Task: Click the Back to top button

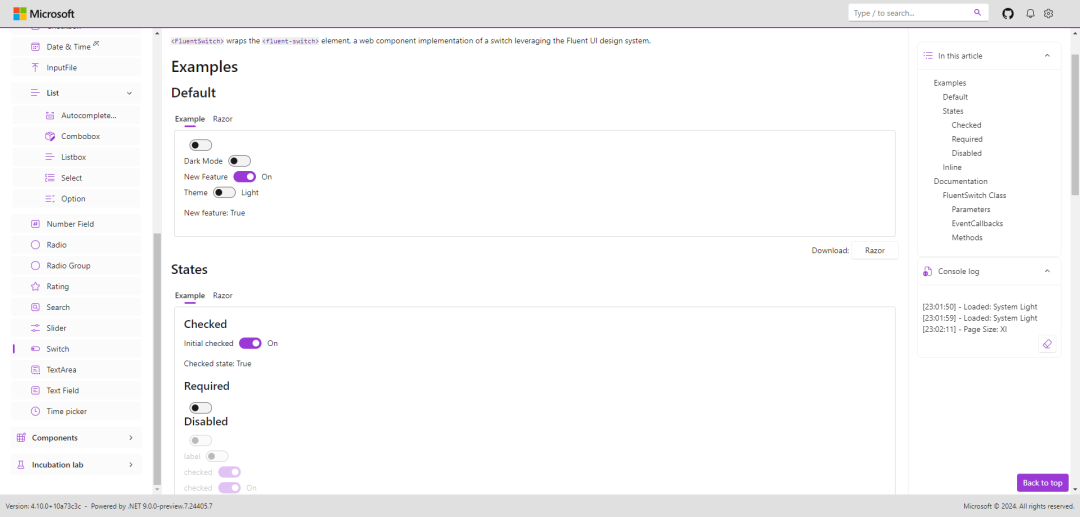Action: pyautogui.click(x=1042, y=483)
